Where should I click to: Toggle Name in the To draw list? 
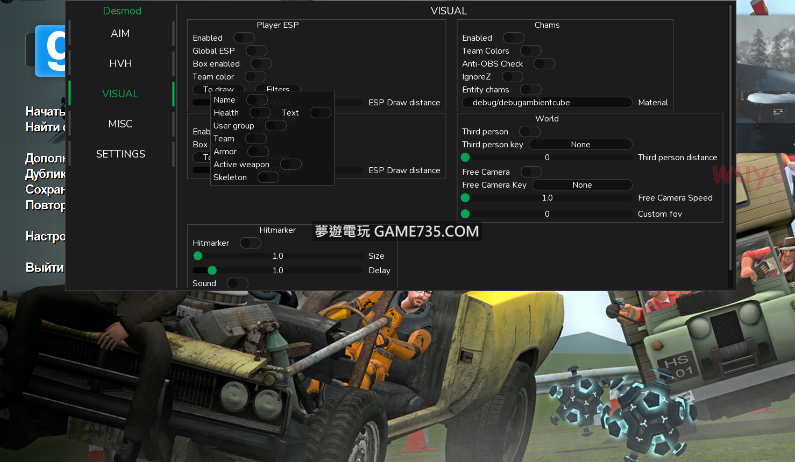(x=257, y=100)
